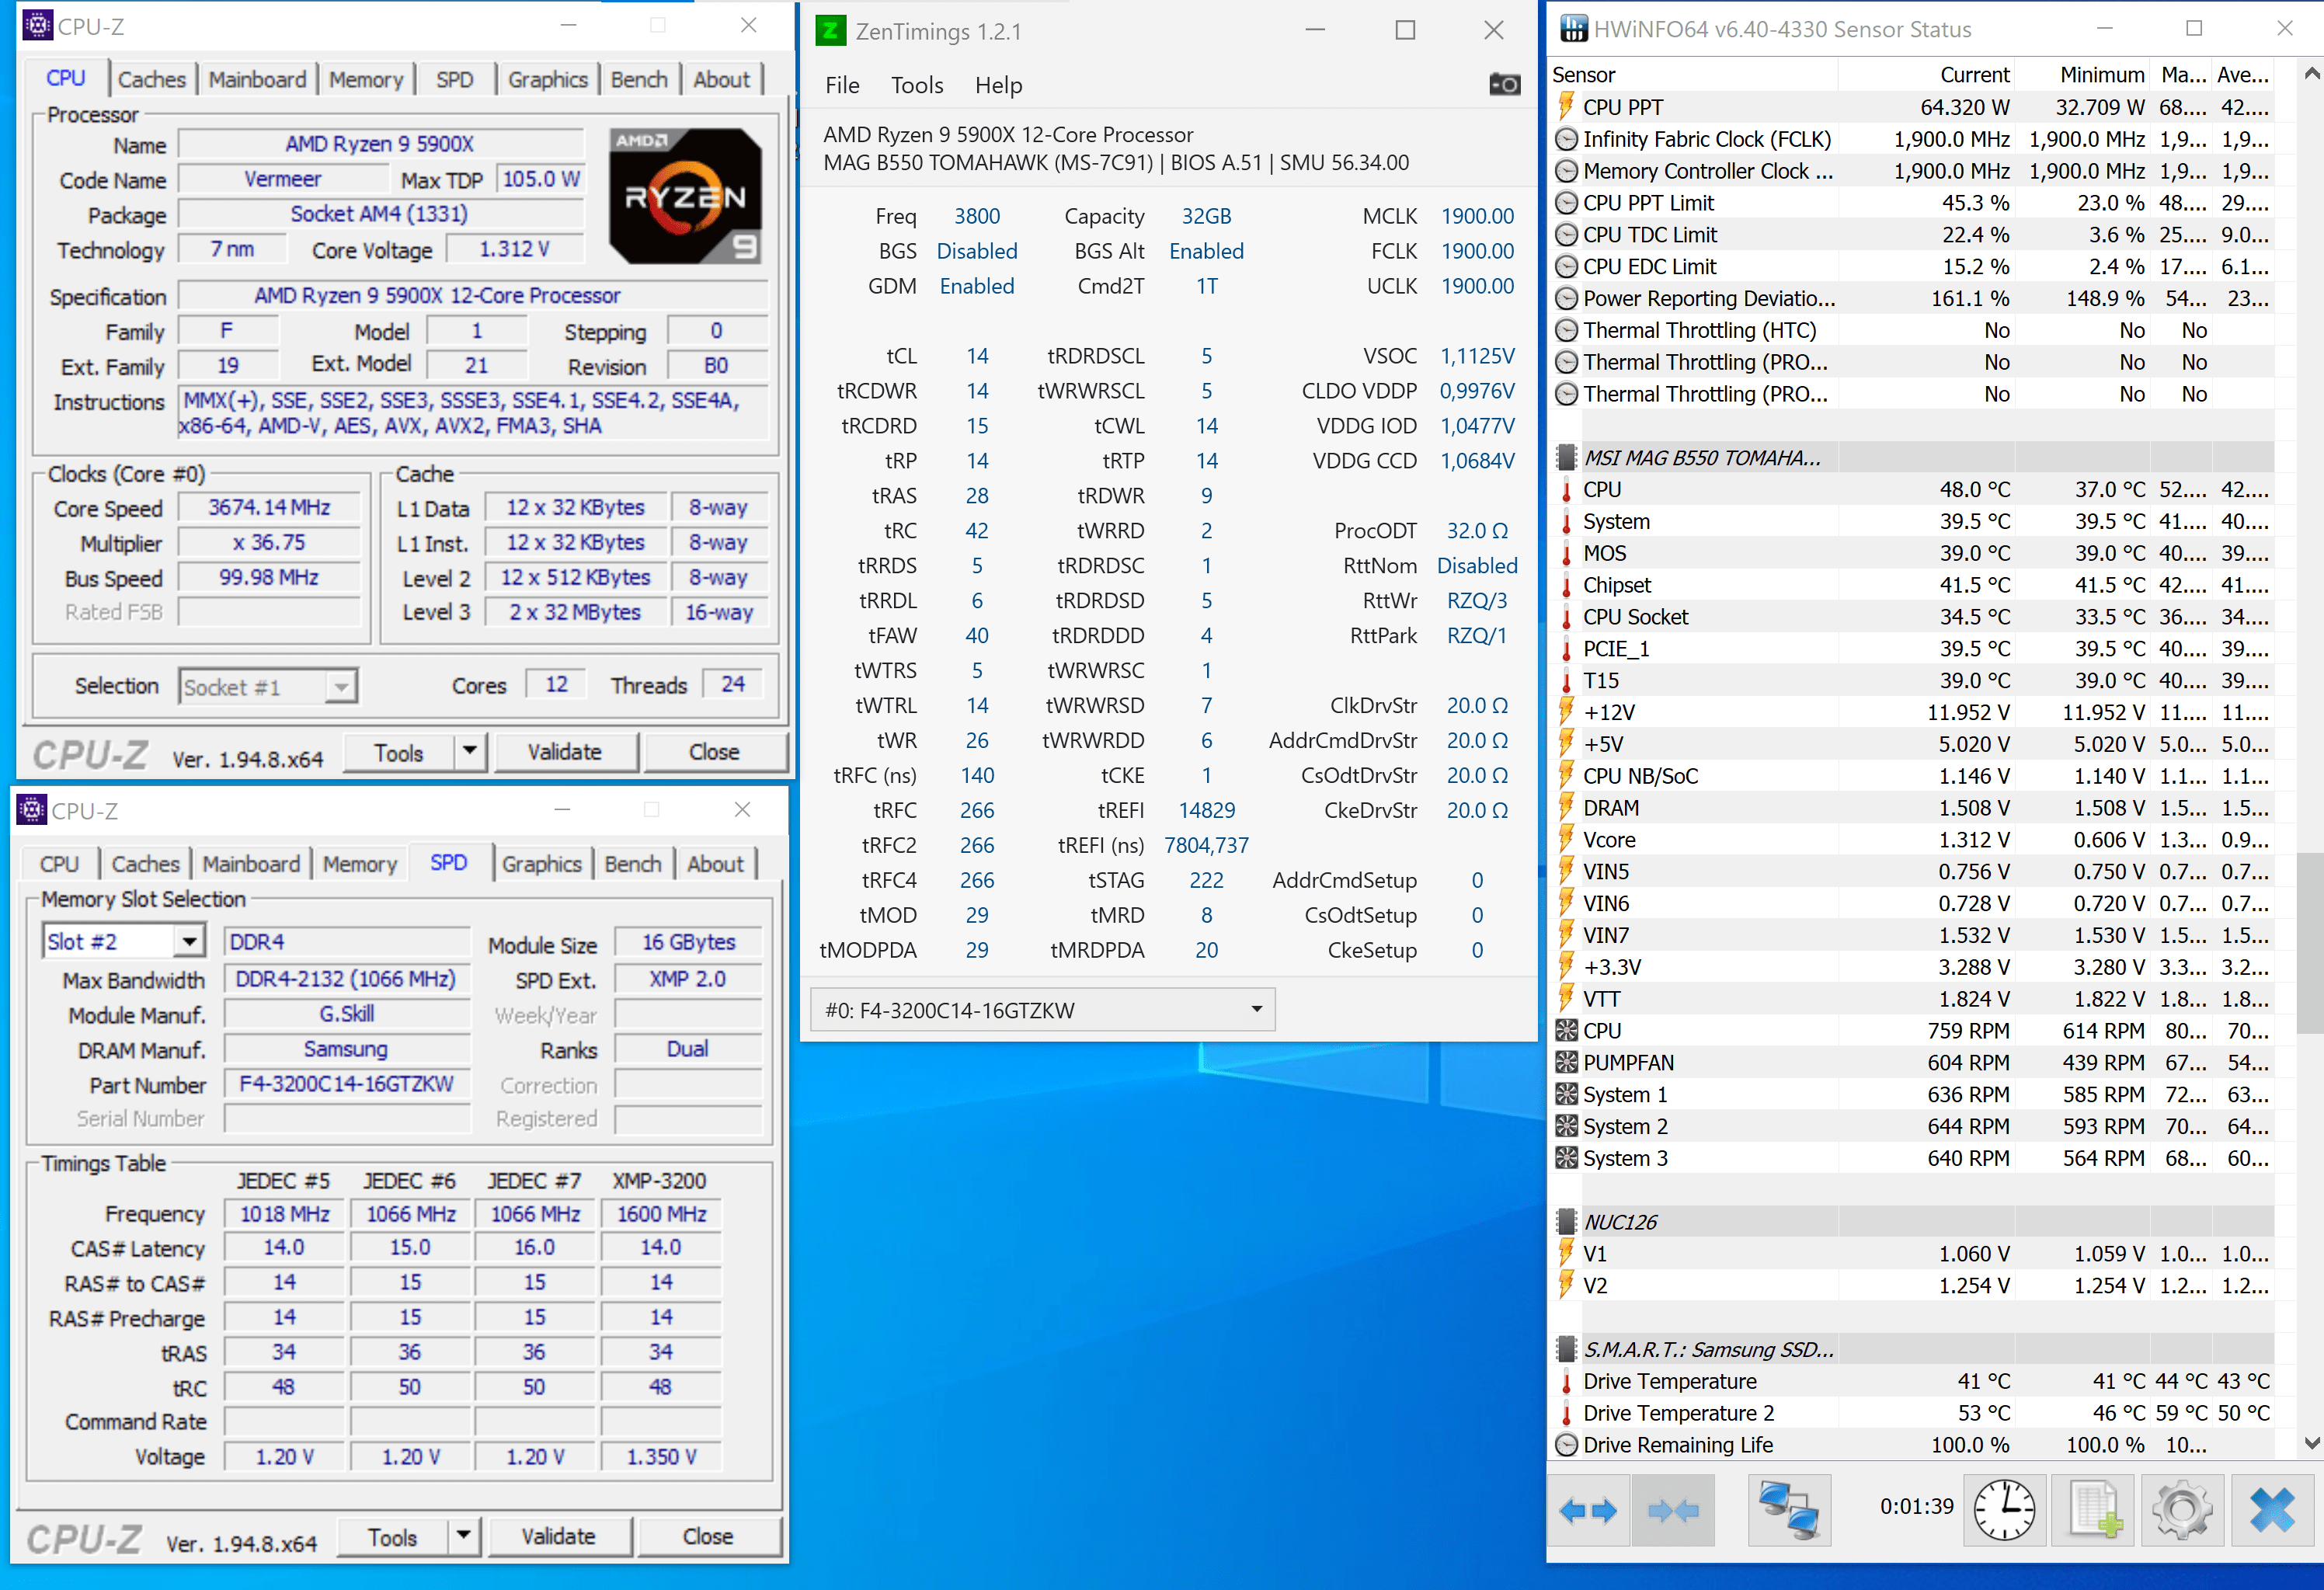Image resolution: width=2324 pixels, height=1590 pixels.
Task: Click Close button in bottom CPU-Z
Action: (x=708, y=1536)
